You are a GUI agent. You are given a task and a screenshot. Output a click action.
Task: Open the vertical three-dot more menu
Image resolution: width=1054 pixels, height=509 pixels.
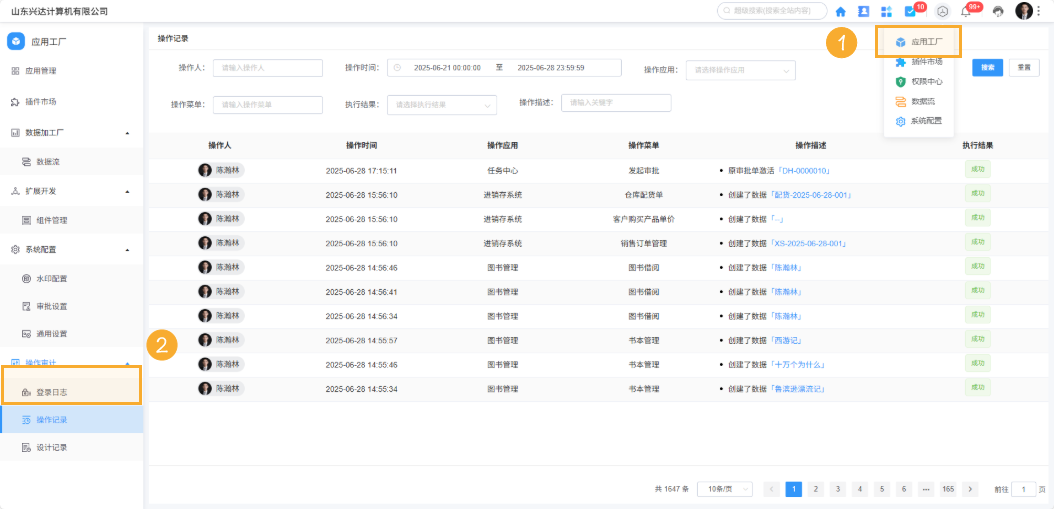pyautogui.click(x=1039, y=11)
